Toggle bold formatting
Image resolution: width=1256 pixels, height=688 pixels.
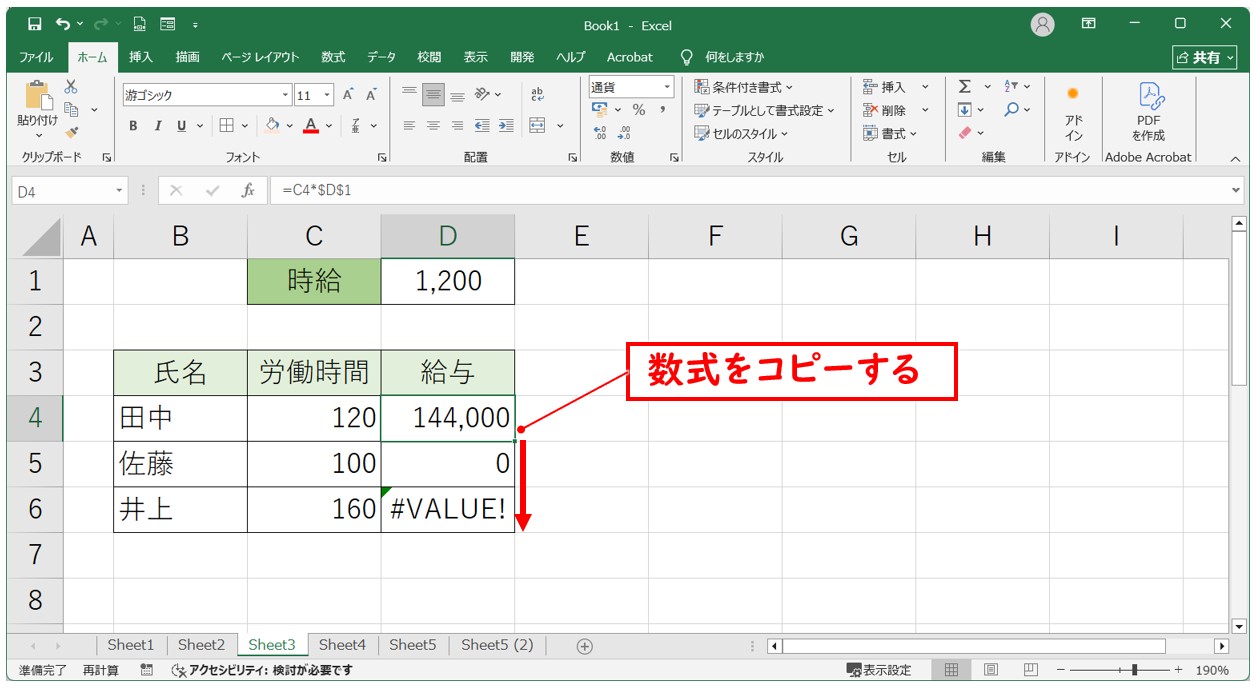click(133, 126)
